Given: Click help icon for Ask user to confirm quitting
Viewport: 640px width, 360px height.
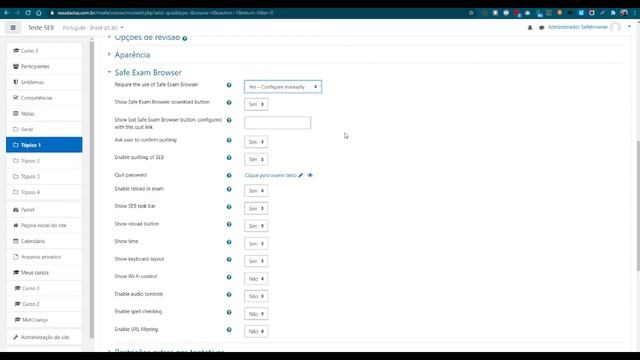Looking at the screenshot, I should pyautogui.click(x=229, y=140).
